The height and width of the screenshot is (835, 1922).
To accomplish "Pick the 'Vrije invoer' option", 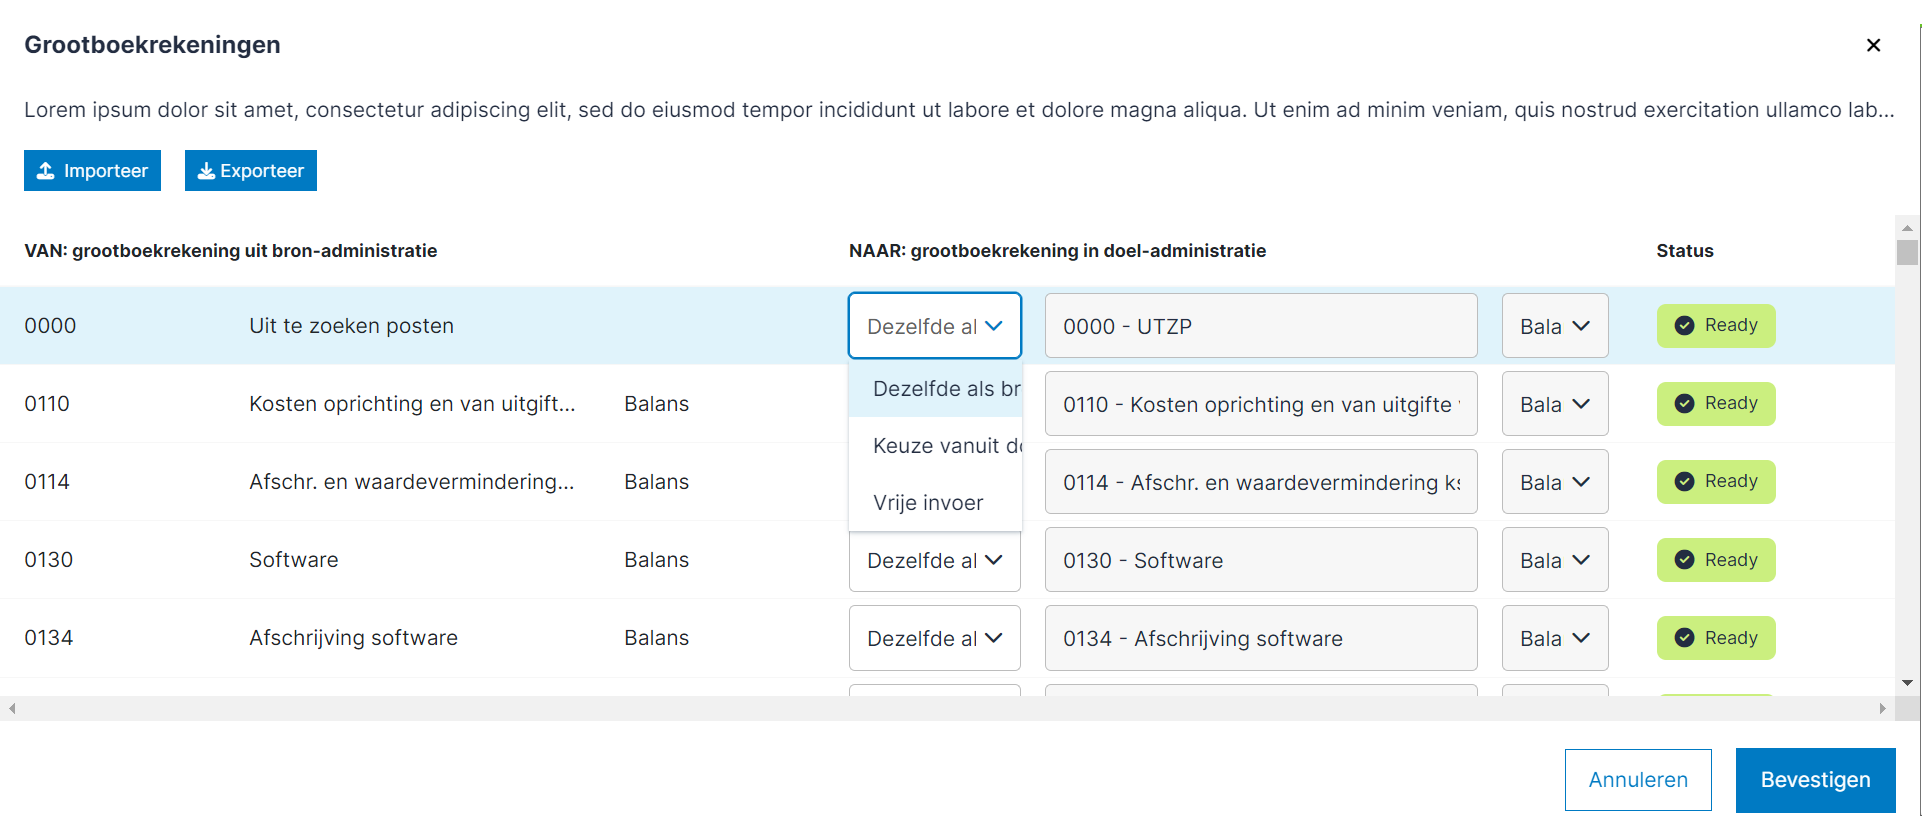I will 928,503.
